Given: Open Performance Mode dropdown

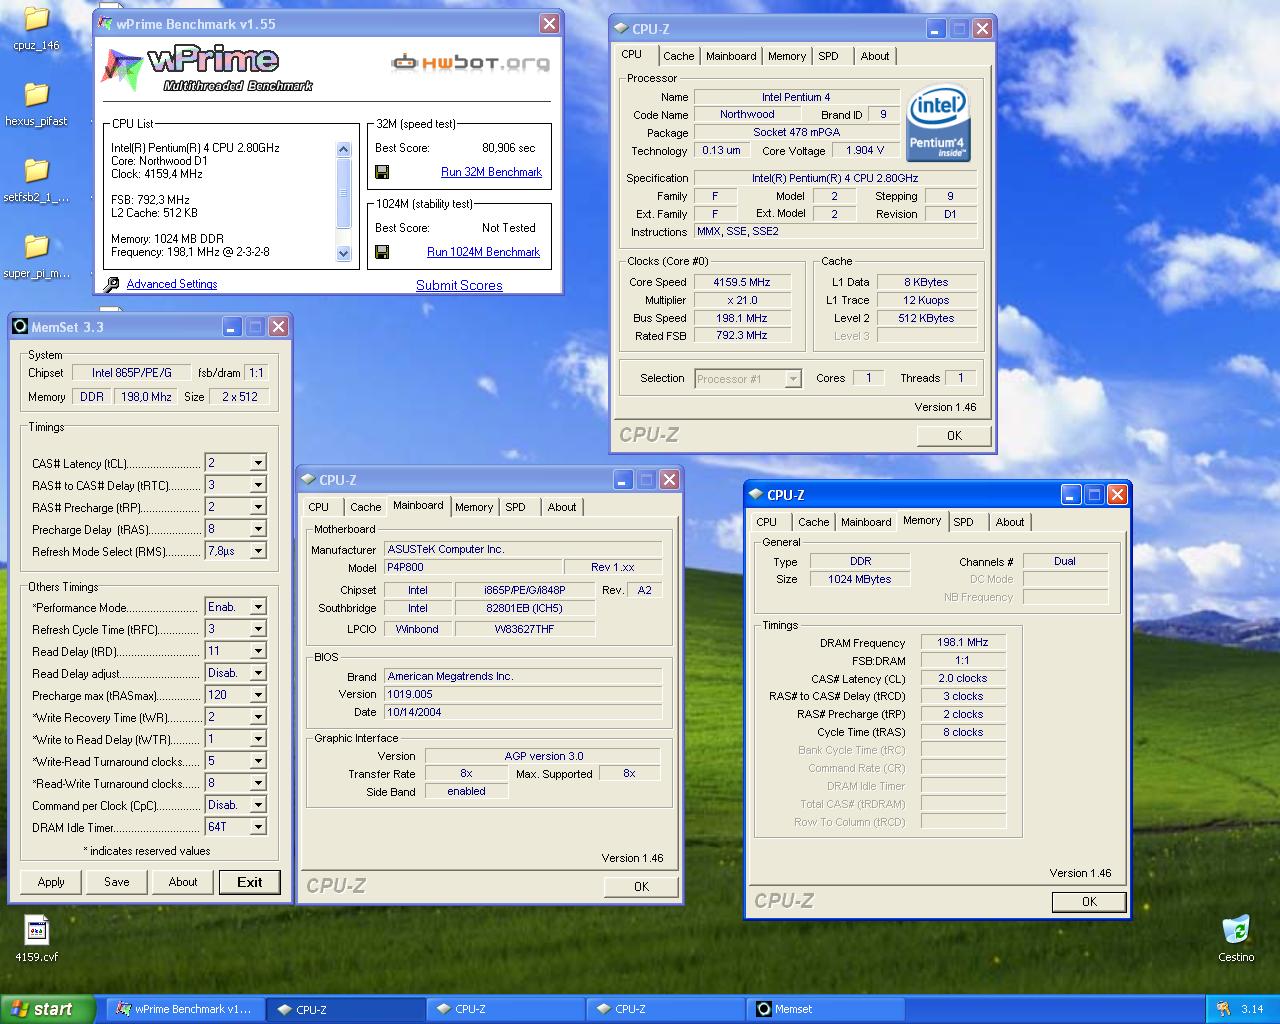Looking at the screenshot, I should click(258, 607).
